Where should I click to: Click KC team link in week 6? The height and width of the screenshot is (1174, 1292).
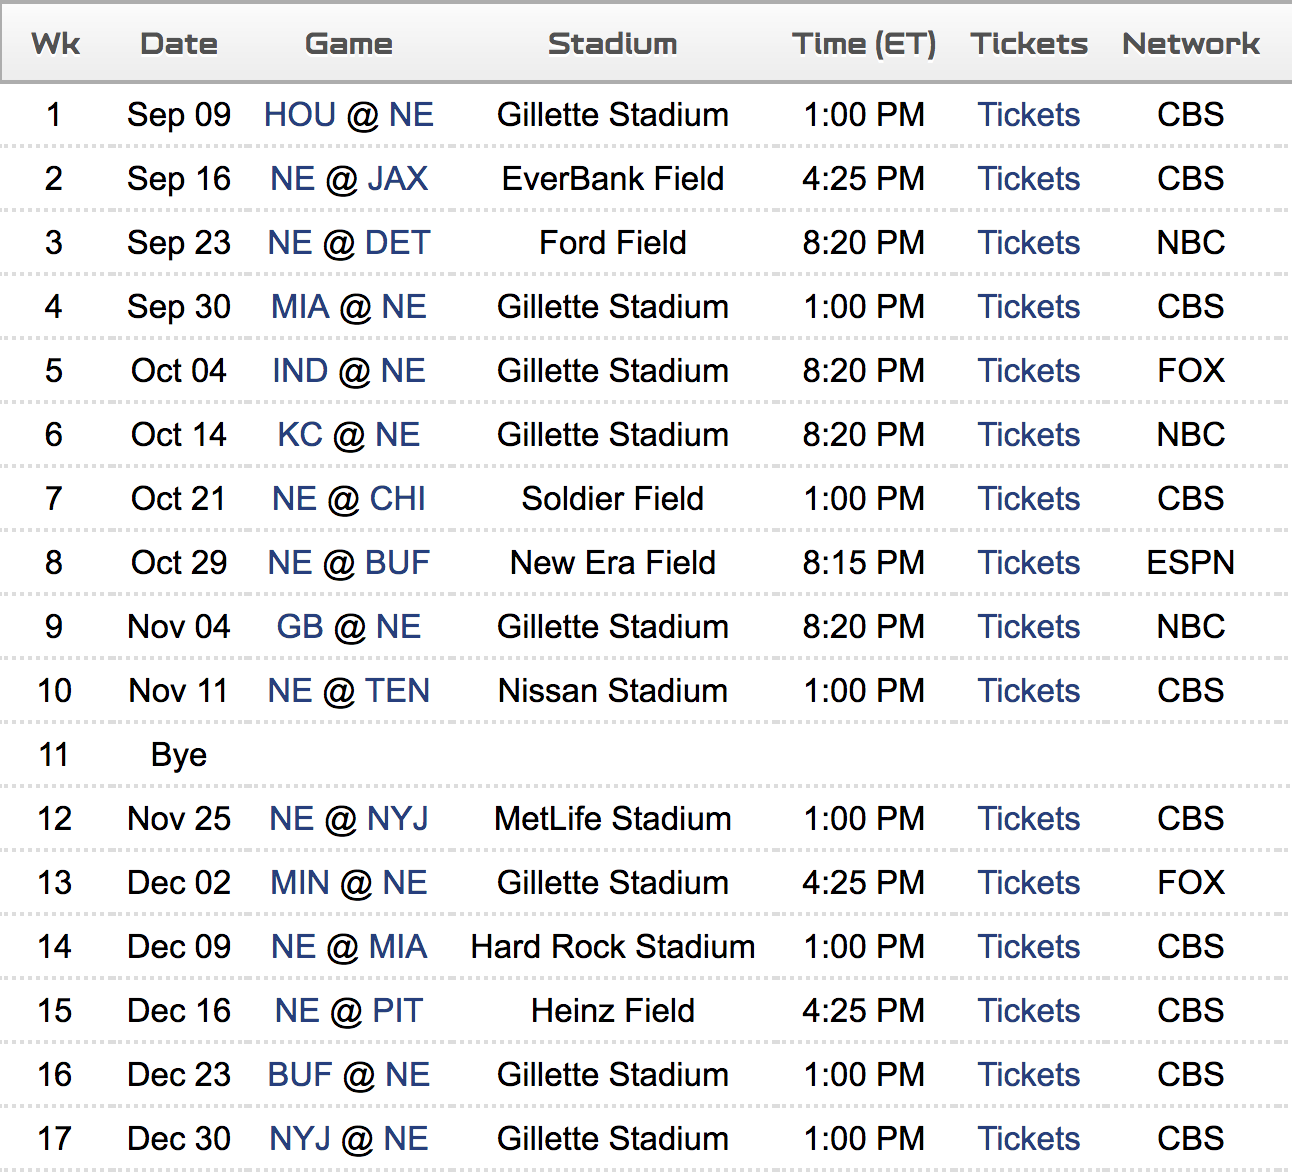click(x=299, y=435)
